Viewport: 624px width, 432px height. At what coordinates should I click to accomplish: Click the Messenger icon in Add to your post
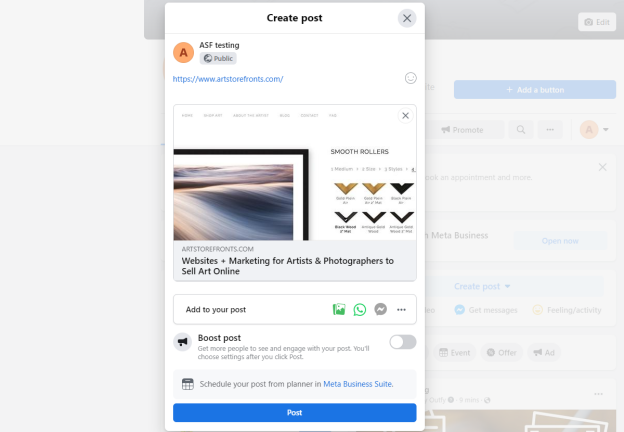tap(380, 309)
